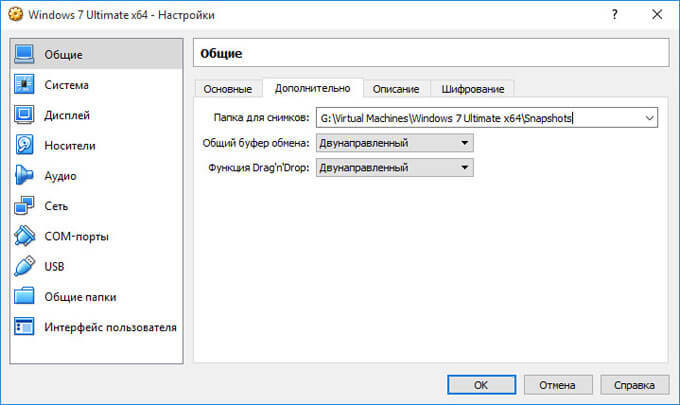
Task: Open the Носители disk icon
Action: [x=26, y=145]
